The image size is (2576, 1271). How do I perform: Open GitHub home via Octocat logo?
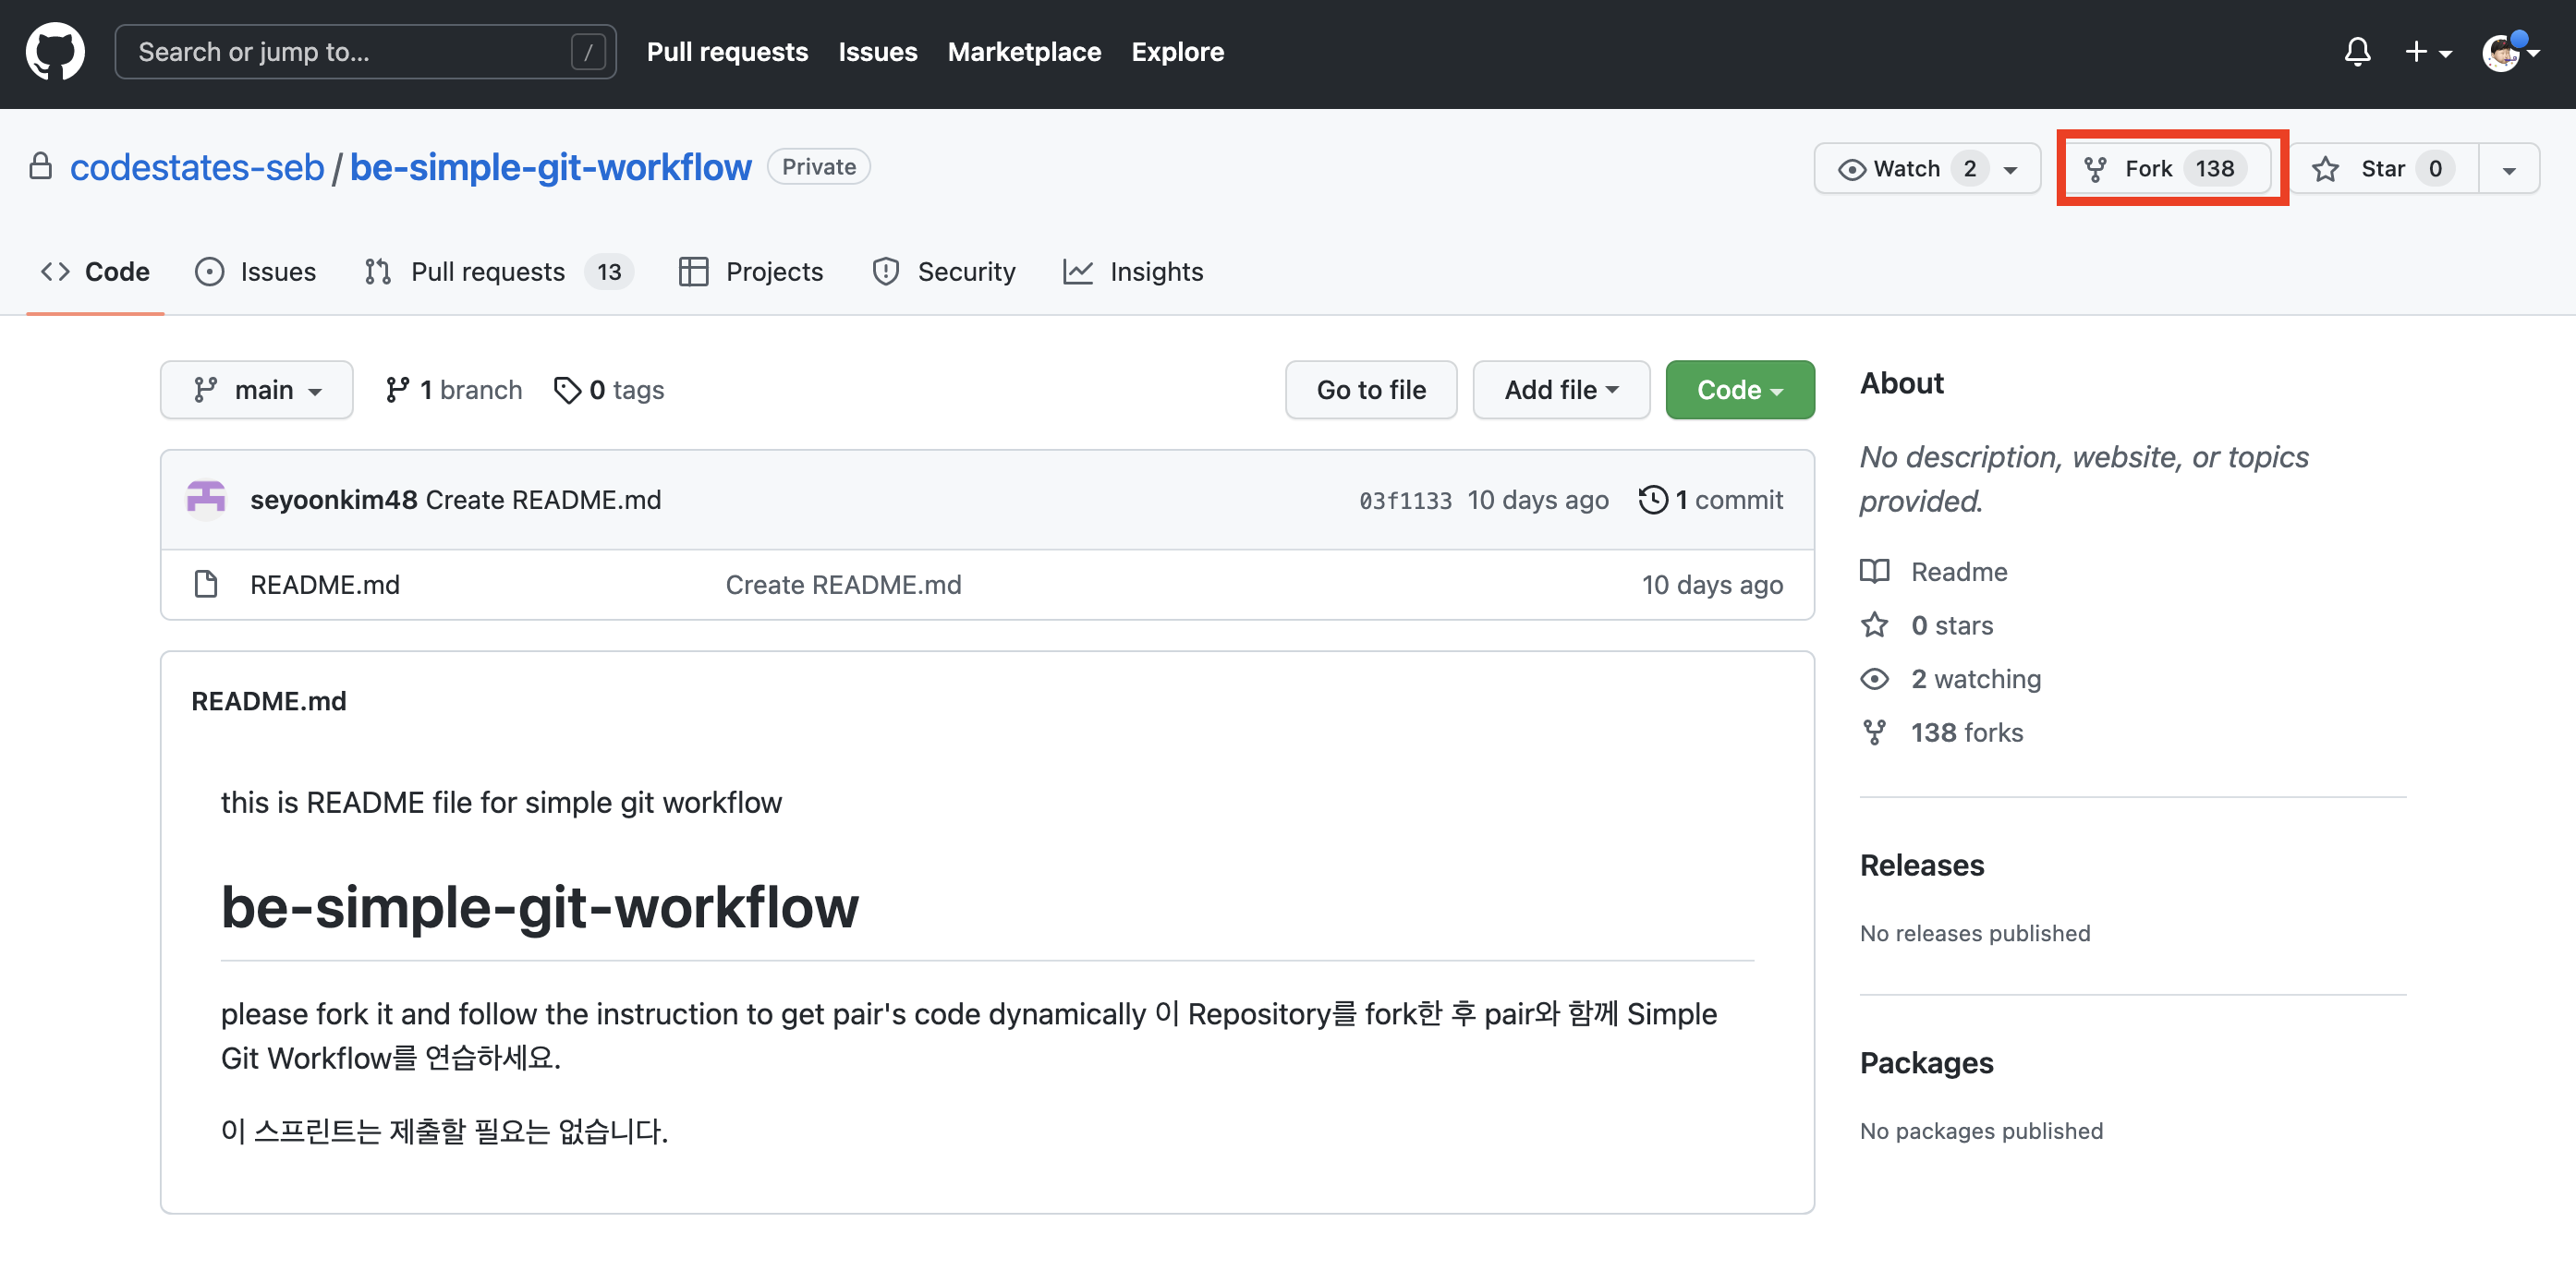click(55, 52)
